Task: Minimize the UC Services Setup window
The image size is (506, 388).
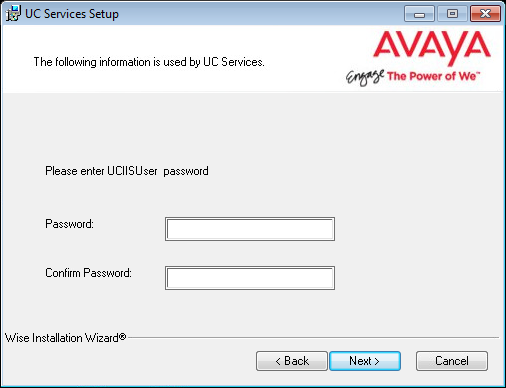Action: pos(419,14)
